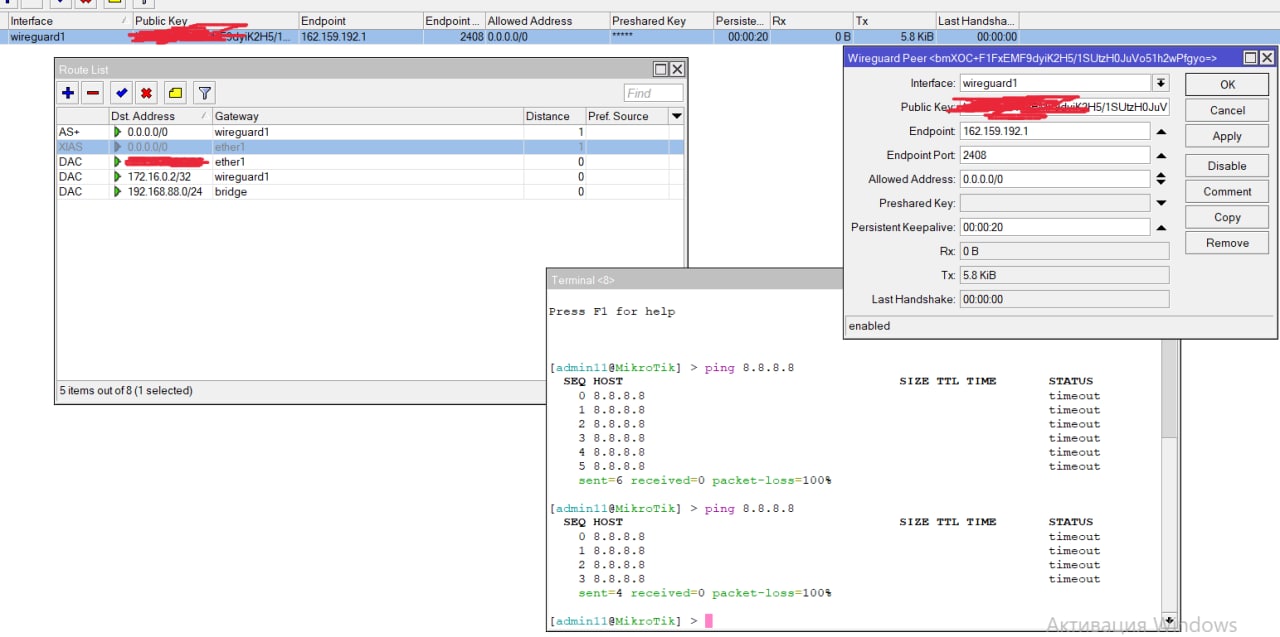Select the 192.168.88.0/24 bridge route
Image resolution: width=1280 pixels, height=637 pixels.
click(x=370, y=192)
